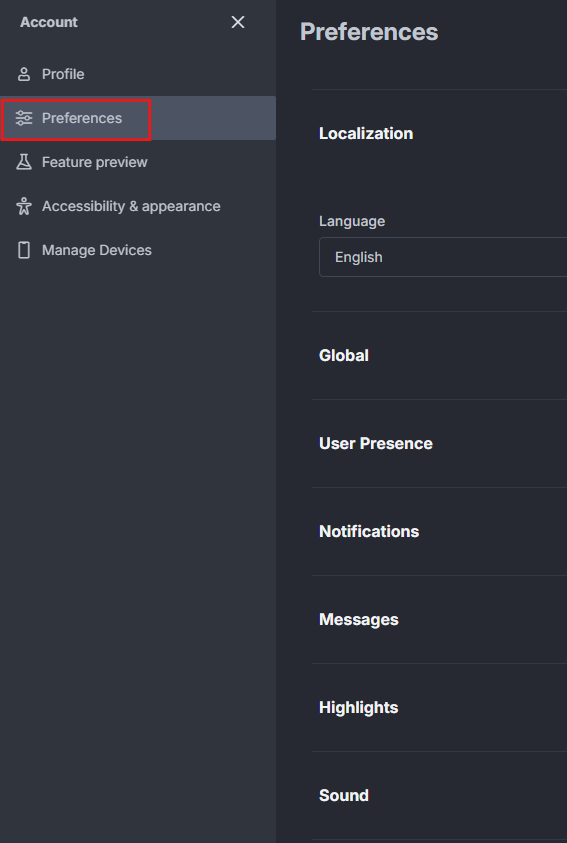Click the Profile person icon

pyautogui.click(x=24, y=74)
